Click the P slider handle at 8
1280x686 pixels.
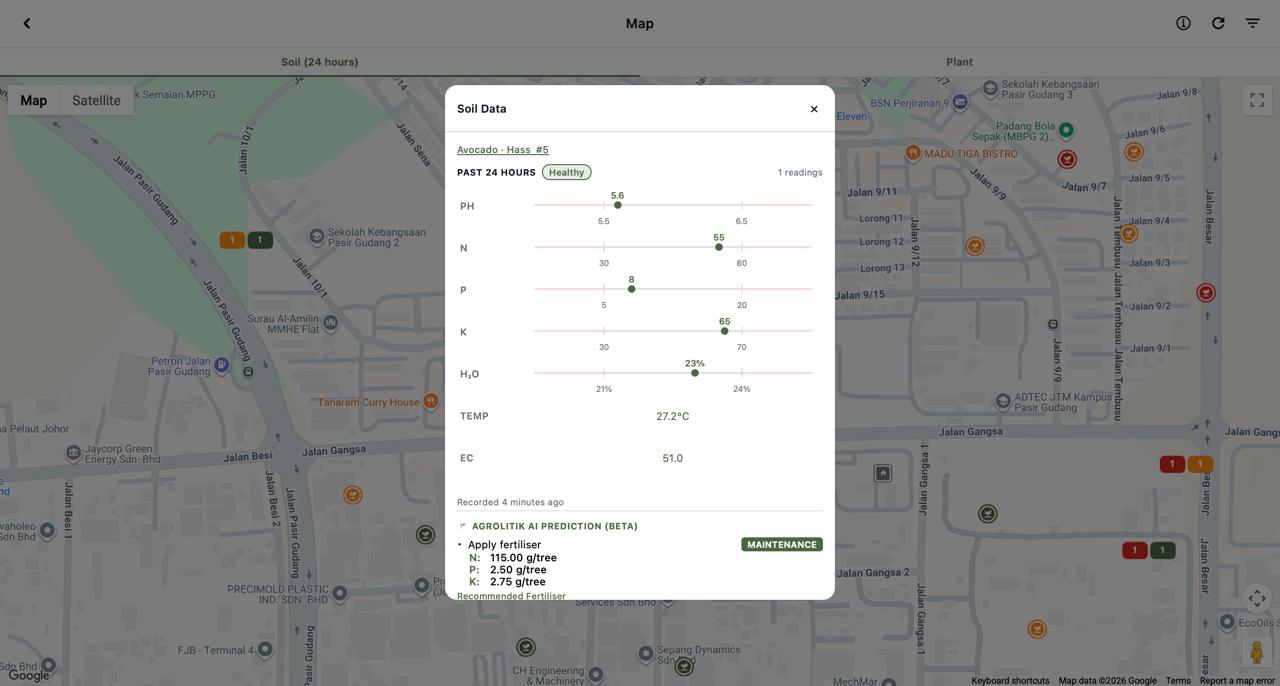[632, 289]
